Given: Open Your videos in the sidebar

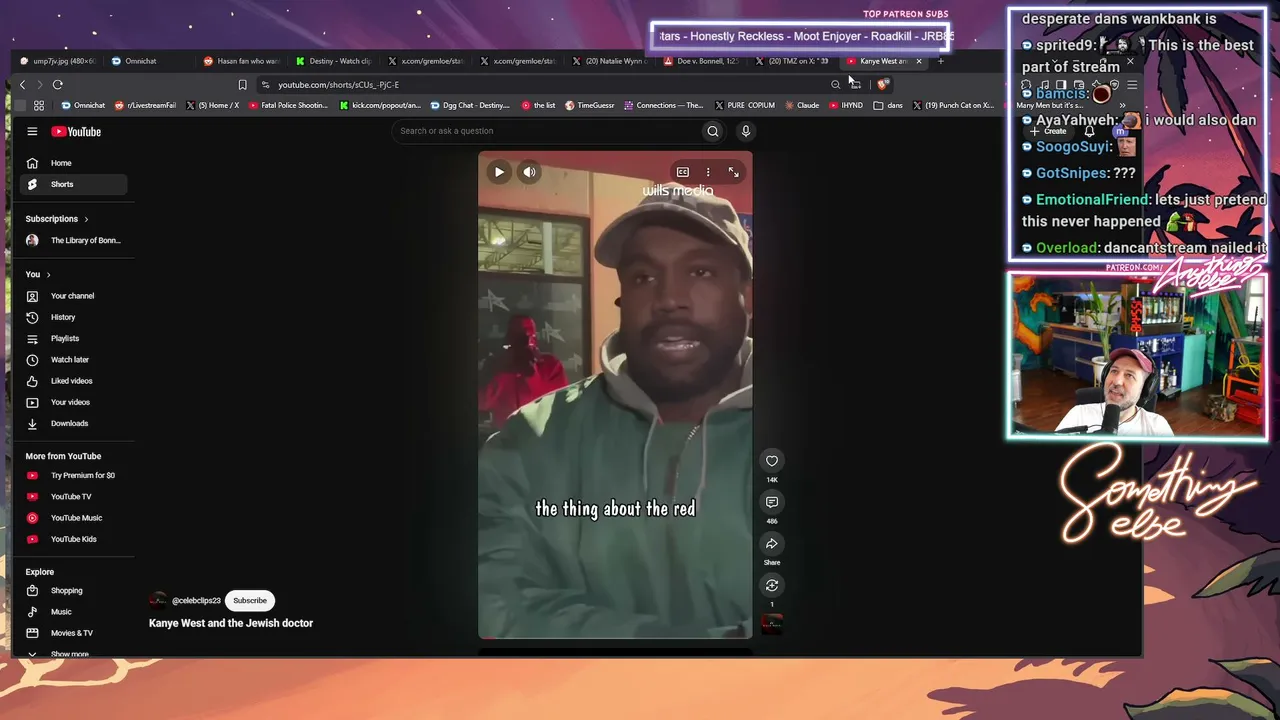Looking at the screenshot, I should point(73,402).
